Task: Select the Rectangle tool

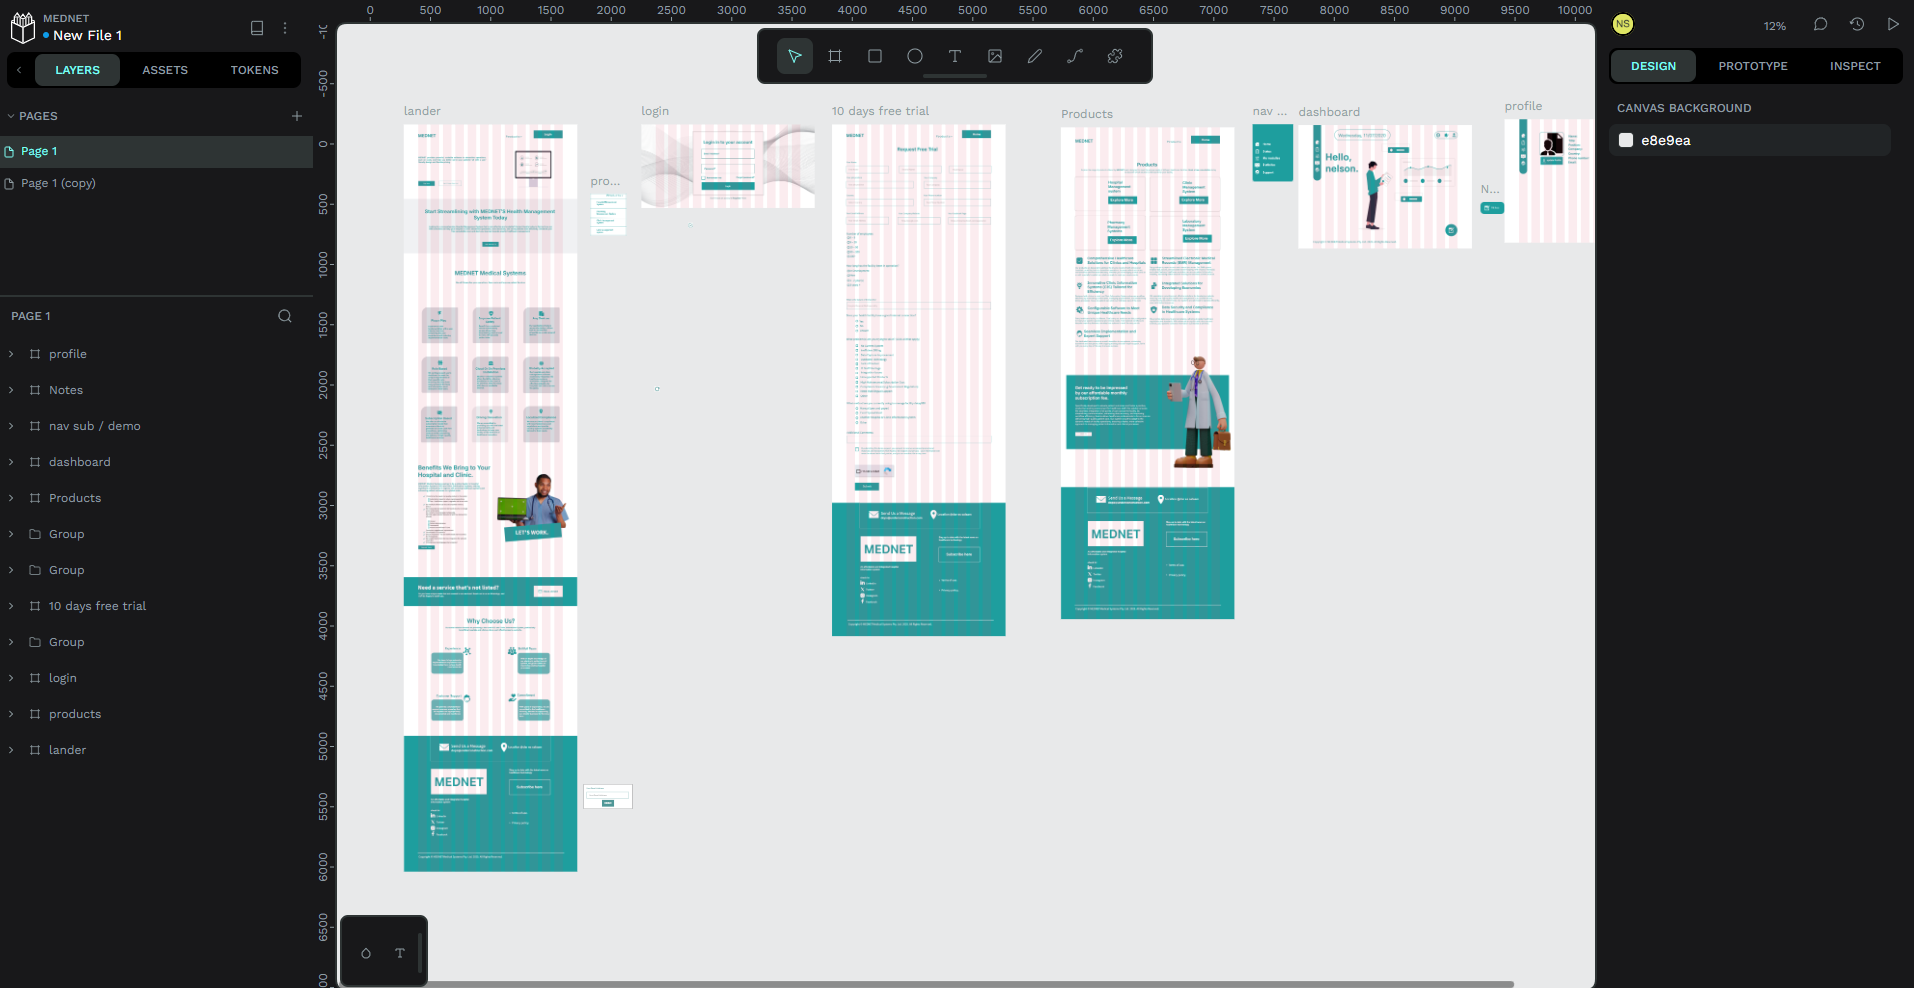Action: point(875,56)
